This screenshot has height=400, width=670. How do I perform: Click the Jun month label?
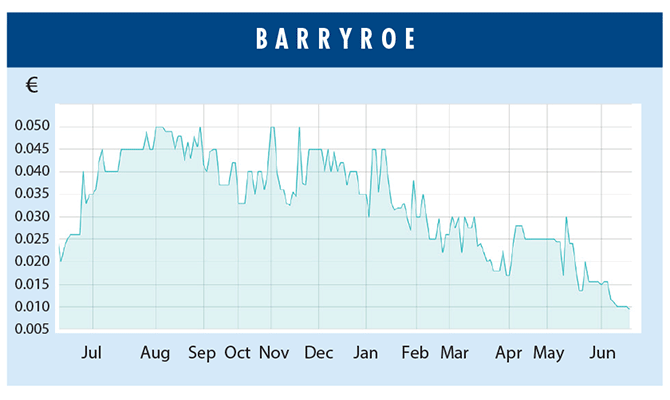tap(602, 353)
